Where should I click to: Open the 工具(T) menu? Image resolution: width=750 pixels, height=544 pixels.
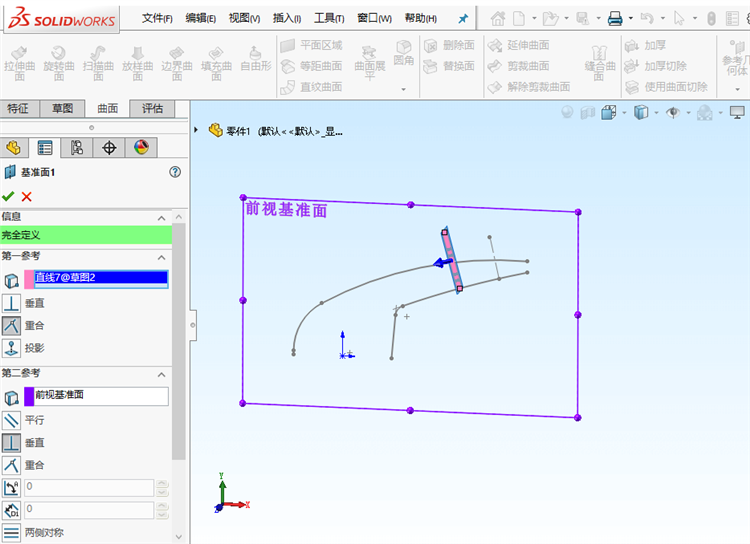329,18
